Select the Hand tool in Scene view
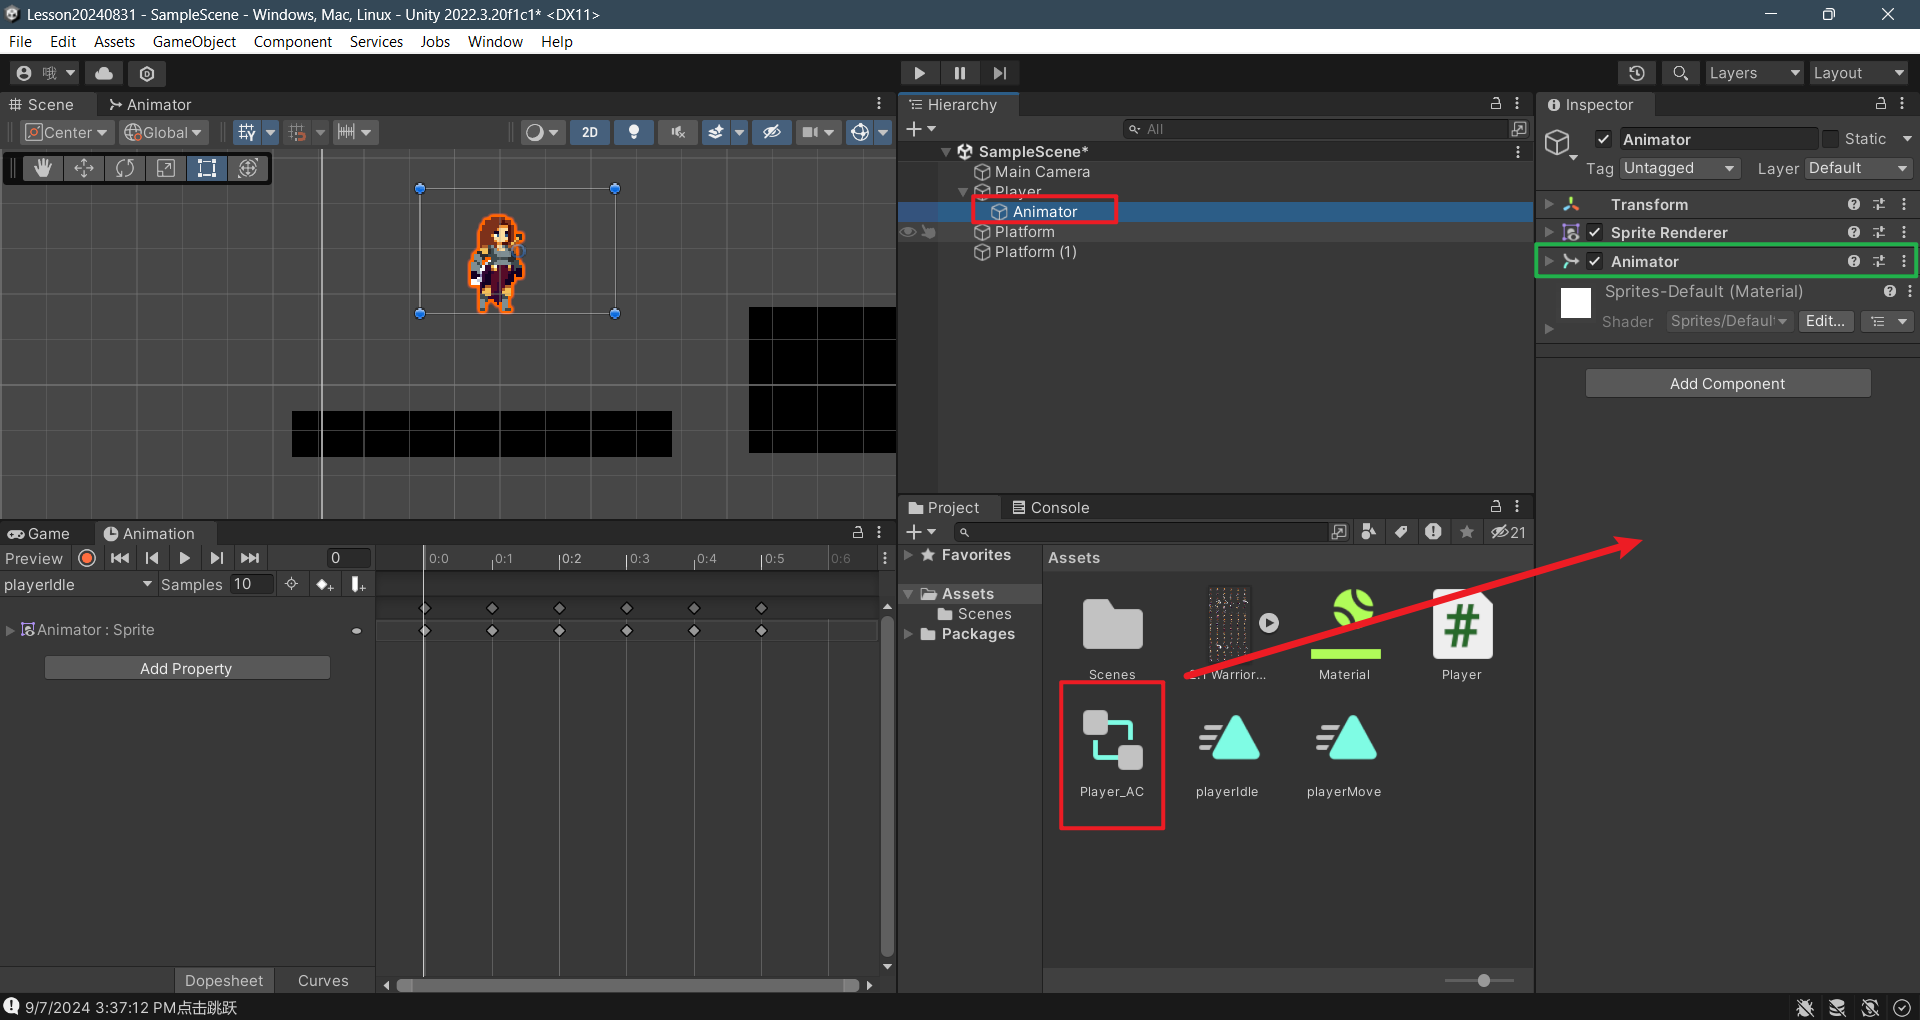Viewport: 1920px width, 1020px height. [x=42, y=168]
